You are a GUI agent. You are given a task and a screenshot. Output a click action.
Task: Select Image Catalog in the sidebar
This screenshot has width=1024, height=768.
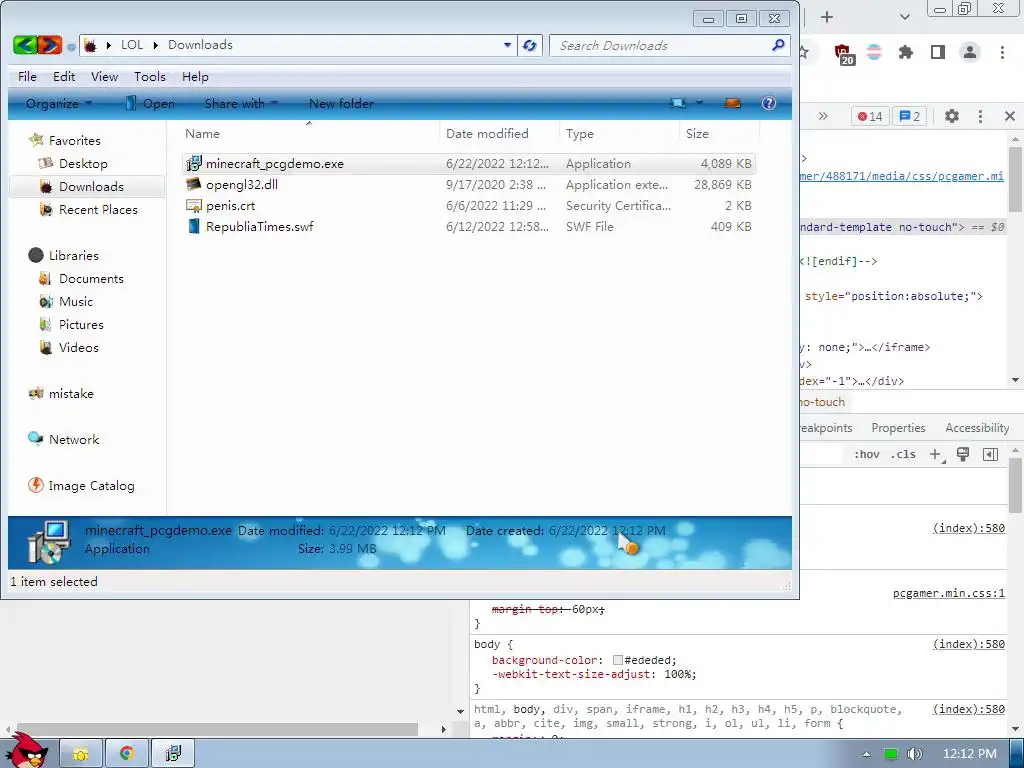point(91,486)
